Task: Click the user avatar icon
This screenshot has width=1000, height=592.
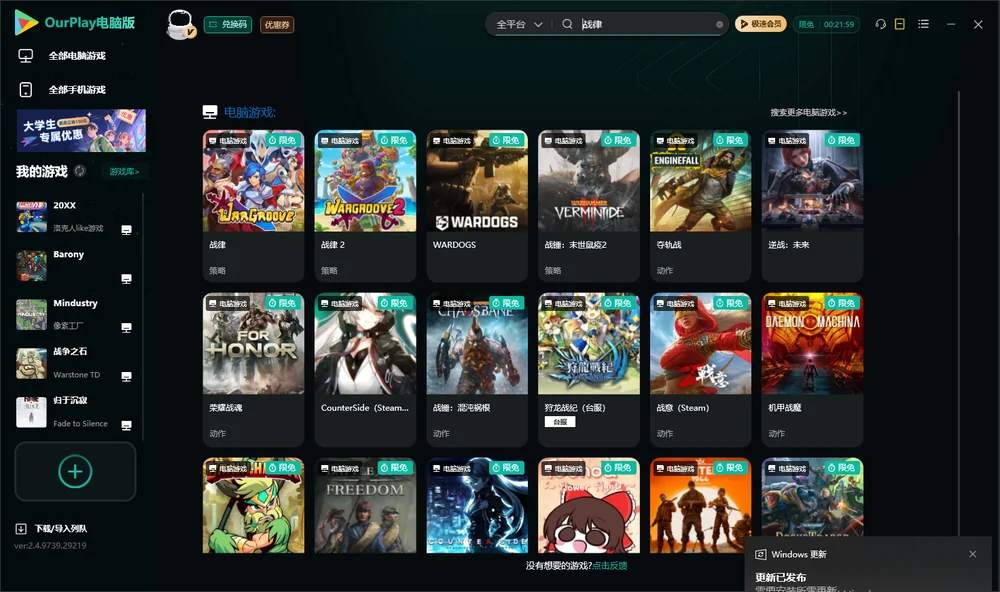Action: (180, 24)
